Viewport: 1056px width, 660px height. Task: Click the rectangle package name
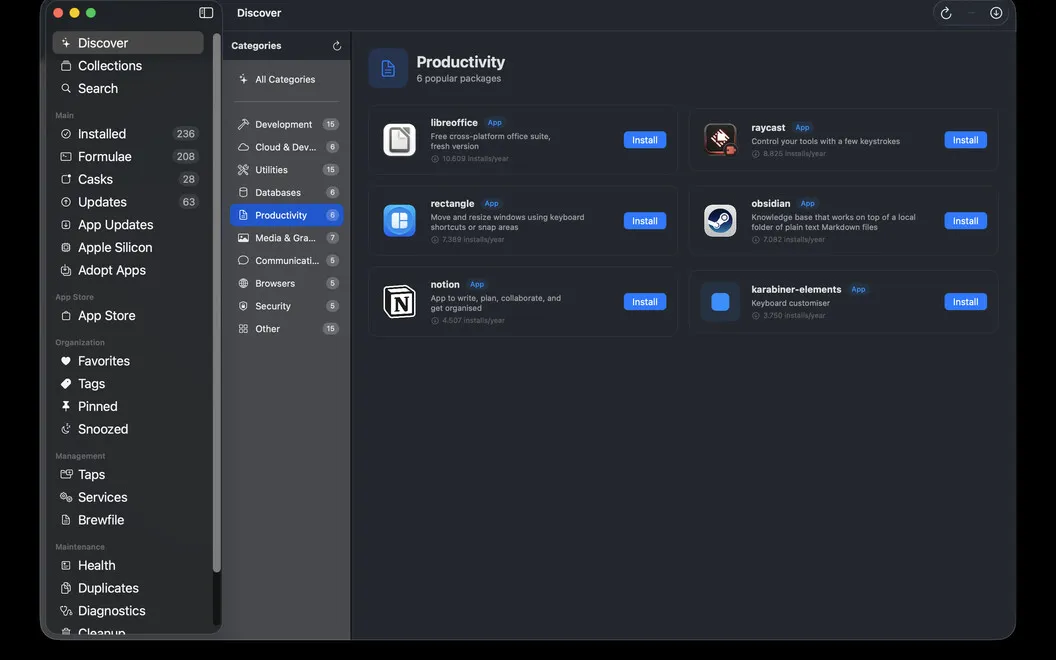tap(452, 203)
